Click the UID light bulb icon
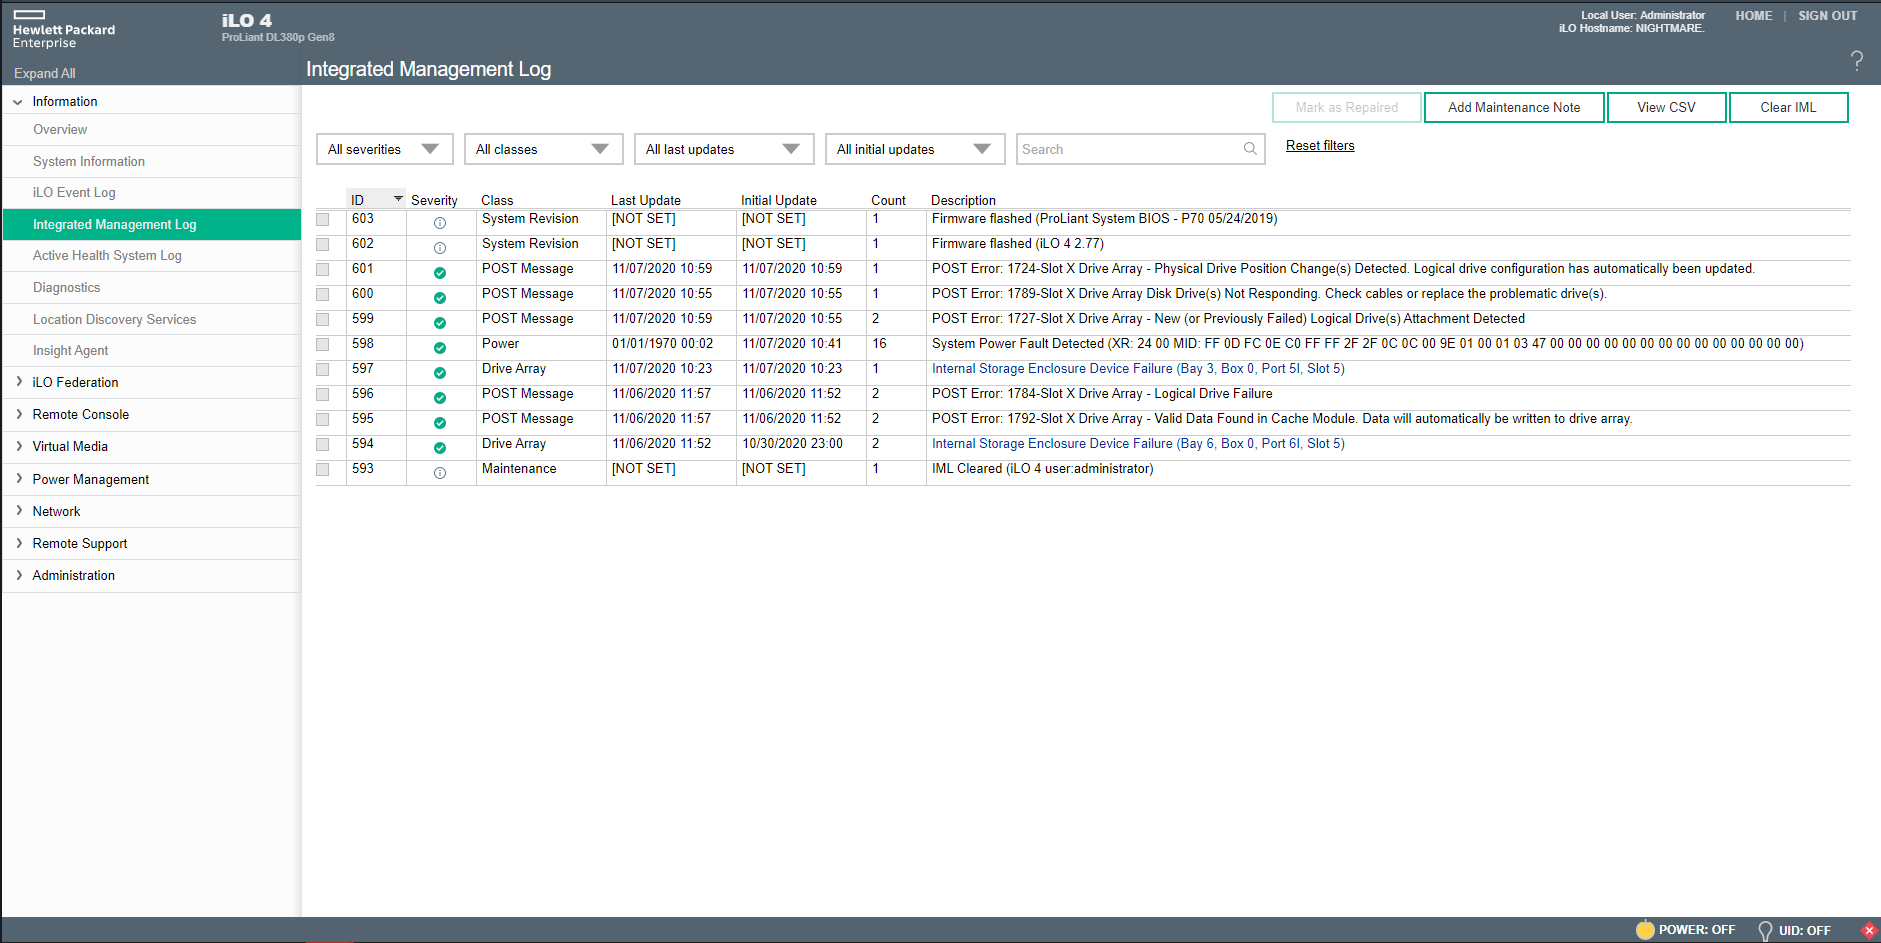The image size is (1881, 943). click(x=1765, y=931)
